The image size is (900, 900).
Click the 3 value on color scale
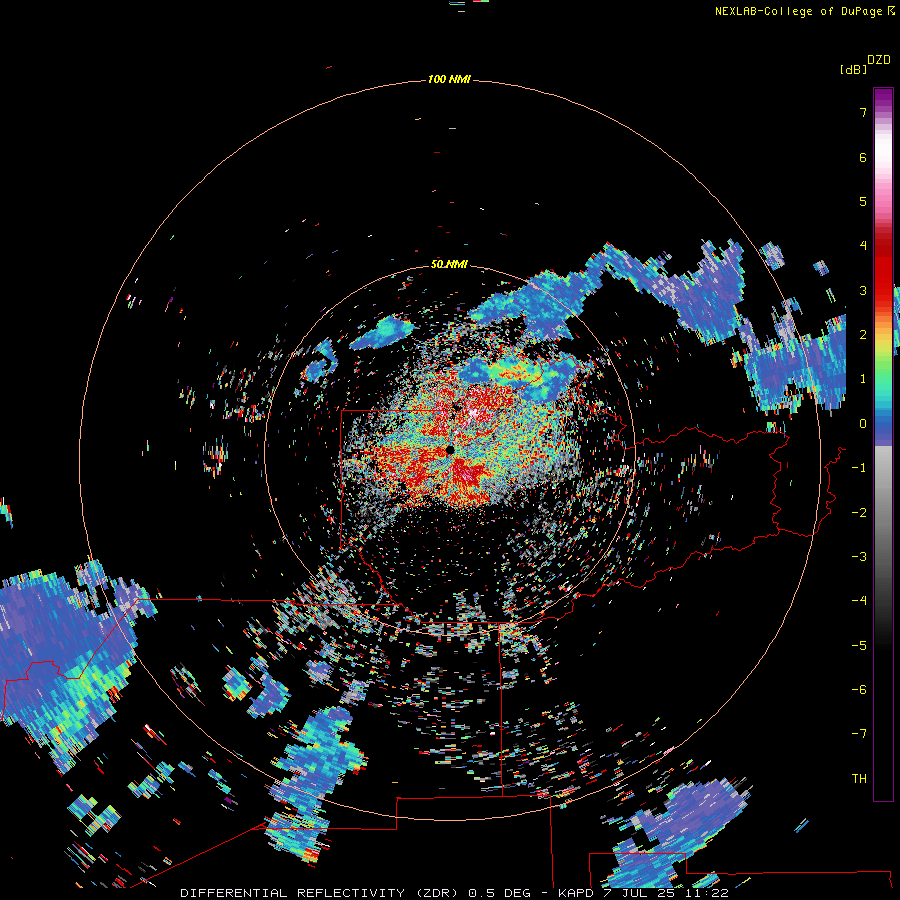pos(863,291)
